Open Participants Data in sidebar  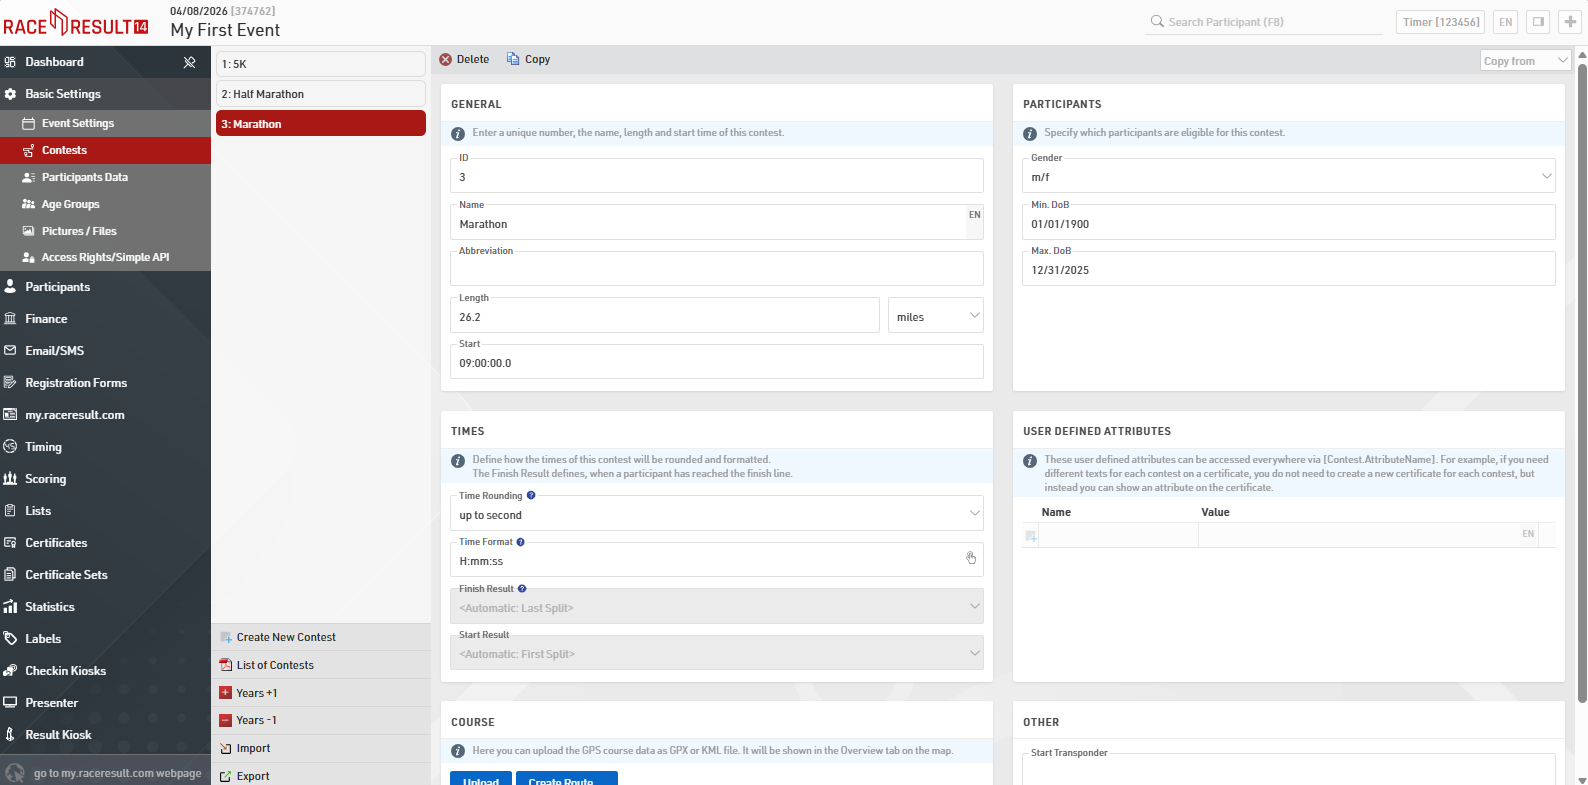pos(84,177)
